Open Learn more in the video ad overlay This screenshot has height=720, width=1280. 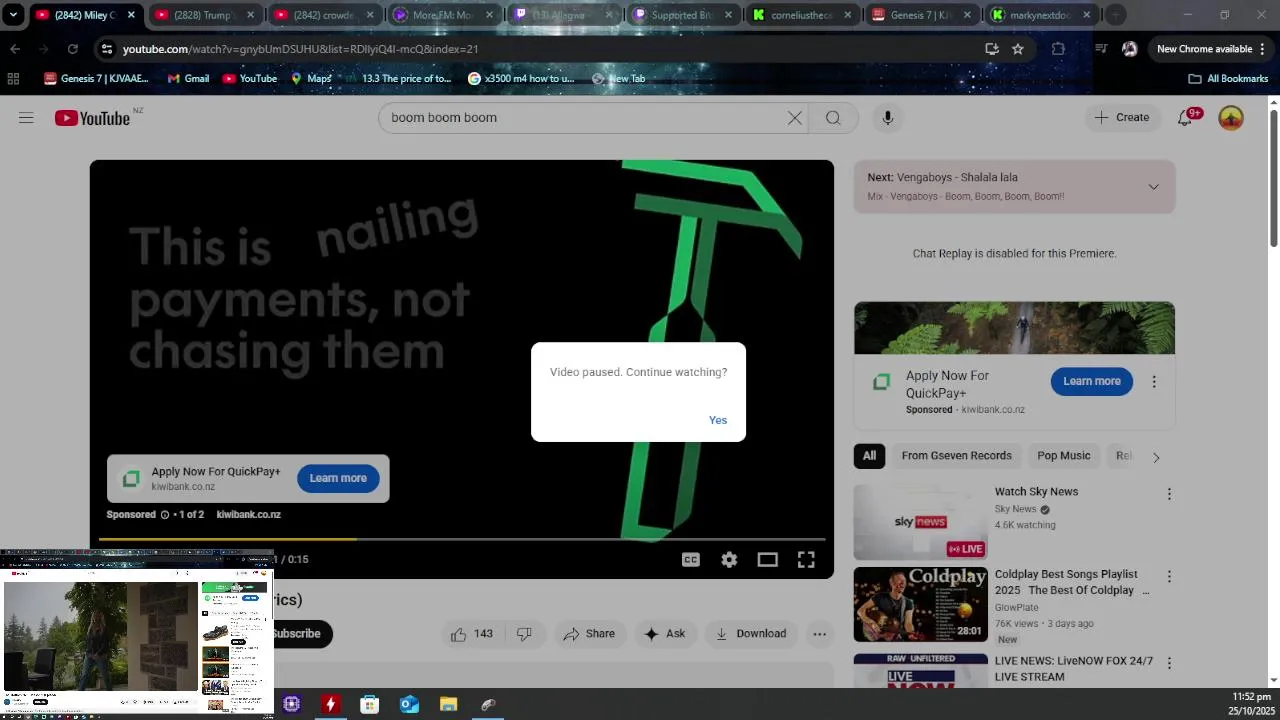tap(338, 478)
